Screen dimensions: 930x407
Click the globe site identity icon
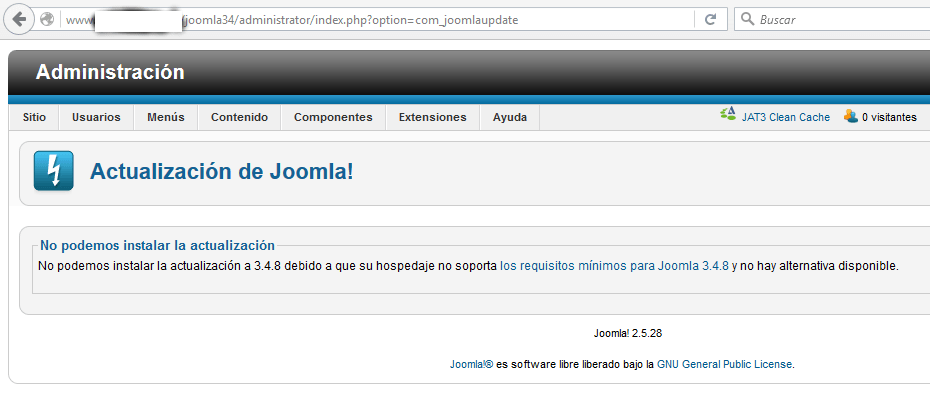pos(47,20)
